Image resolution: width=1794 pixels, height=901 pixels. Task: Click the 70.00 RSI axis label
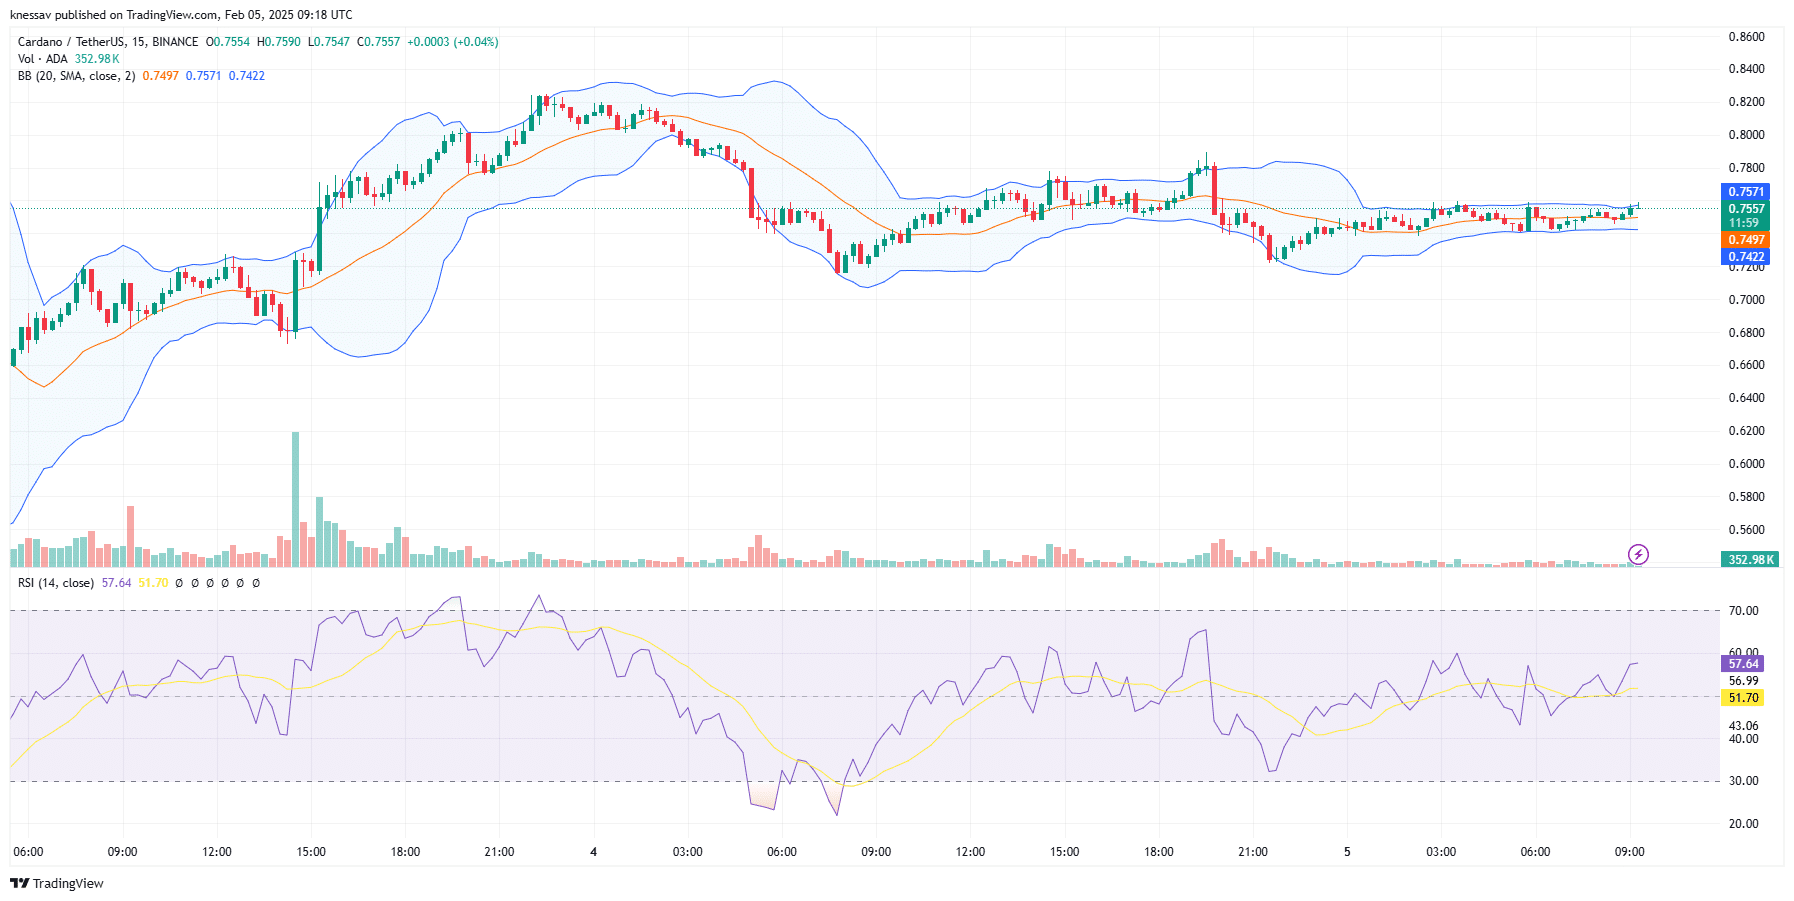pos(1744,611)
